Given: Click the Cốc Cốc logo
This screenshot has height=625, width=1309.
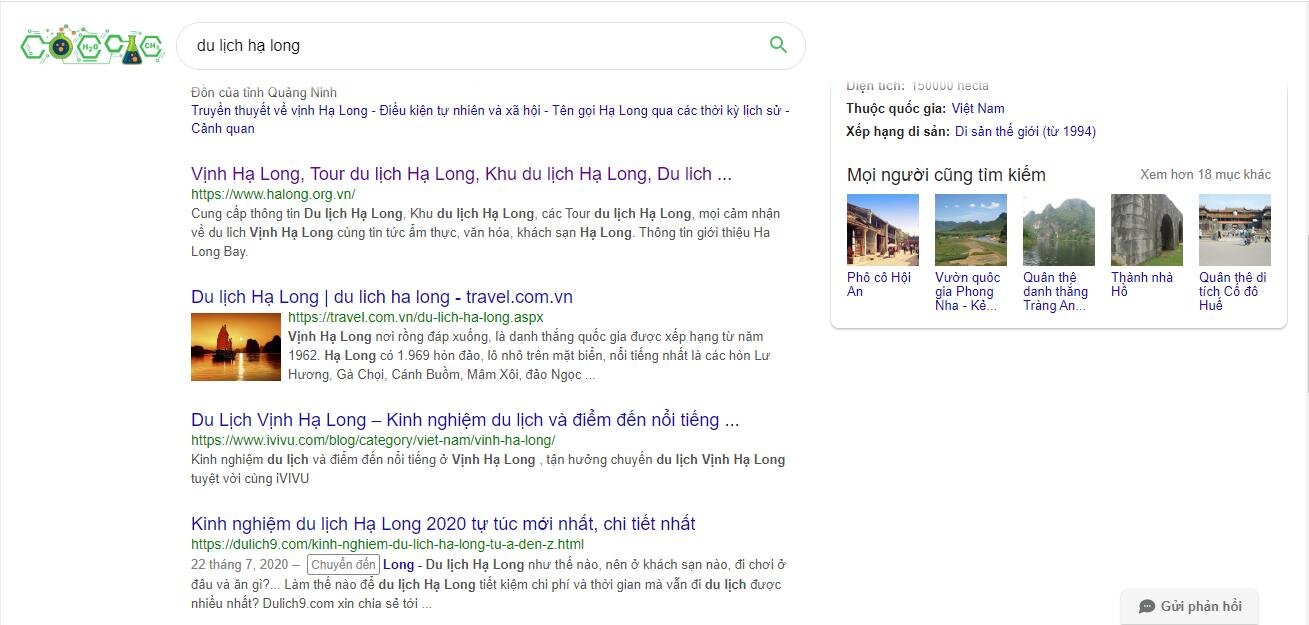Looking at the screenshot, I should click(x=92, y=45).
